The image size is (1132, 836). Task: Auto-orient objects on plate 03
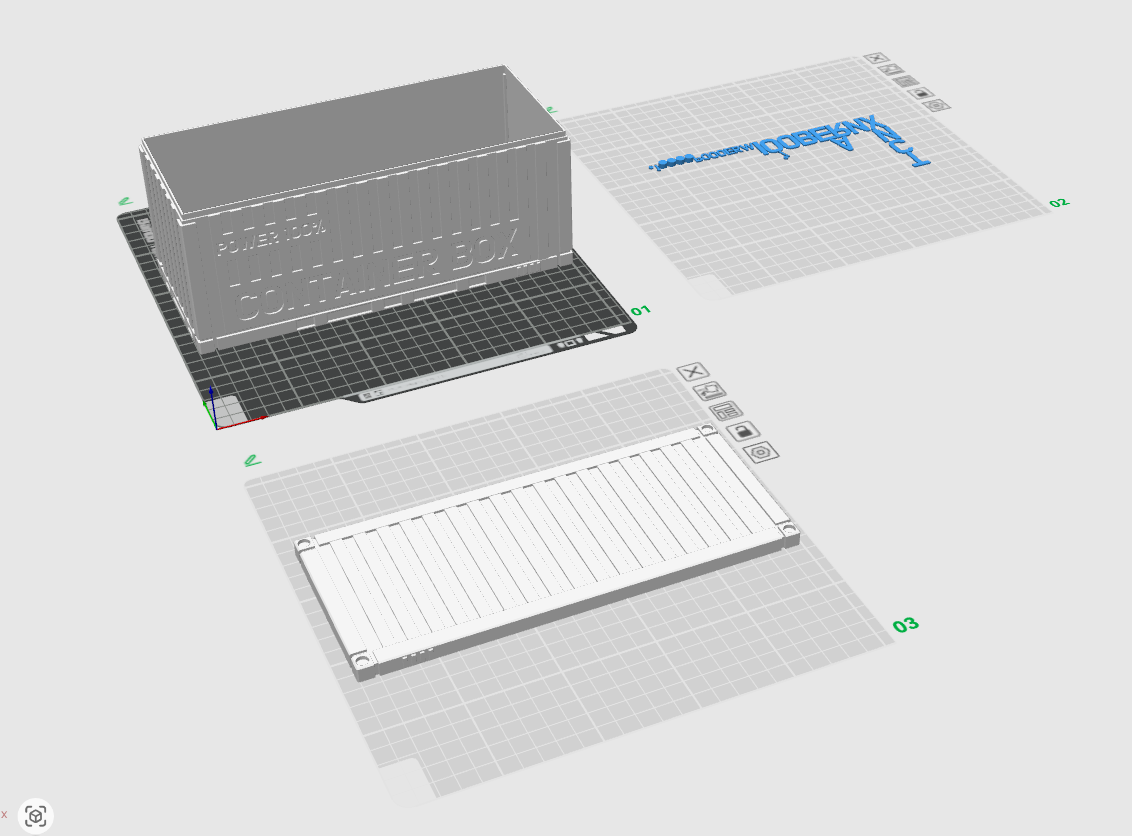(x=710, y=391)
